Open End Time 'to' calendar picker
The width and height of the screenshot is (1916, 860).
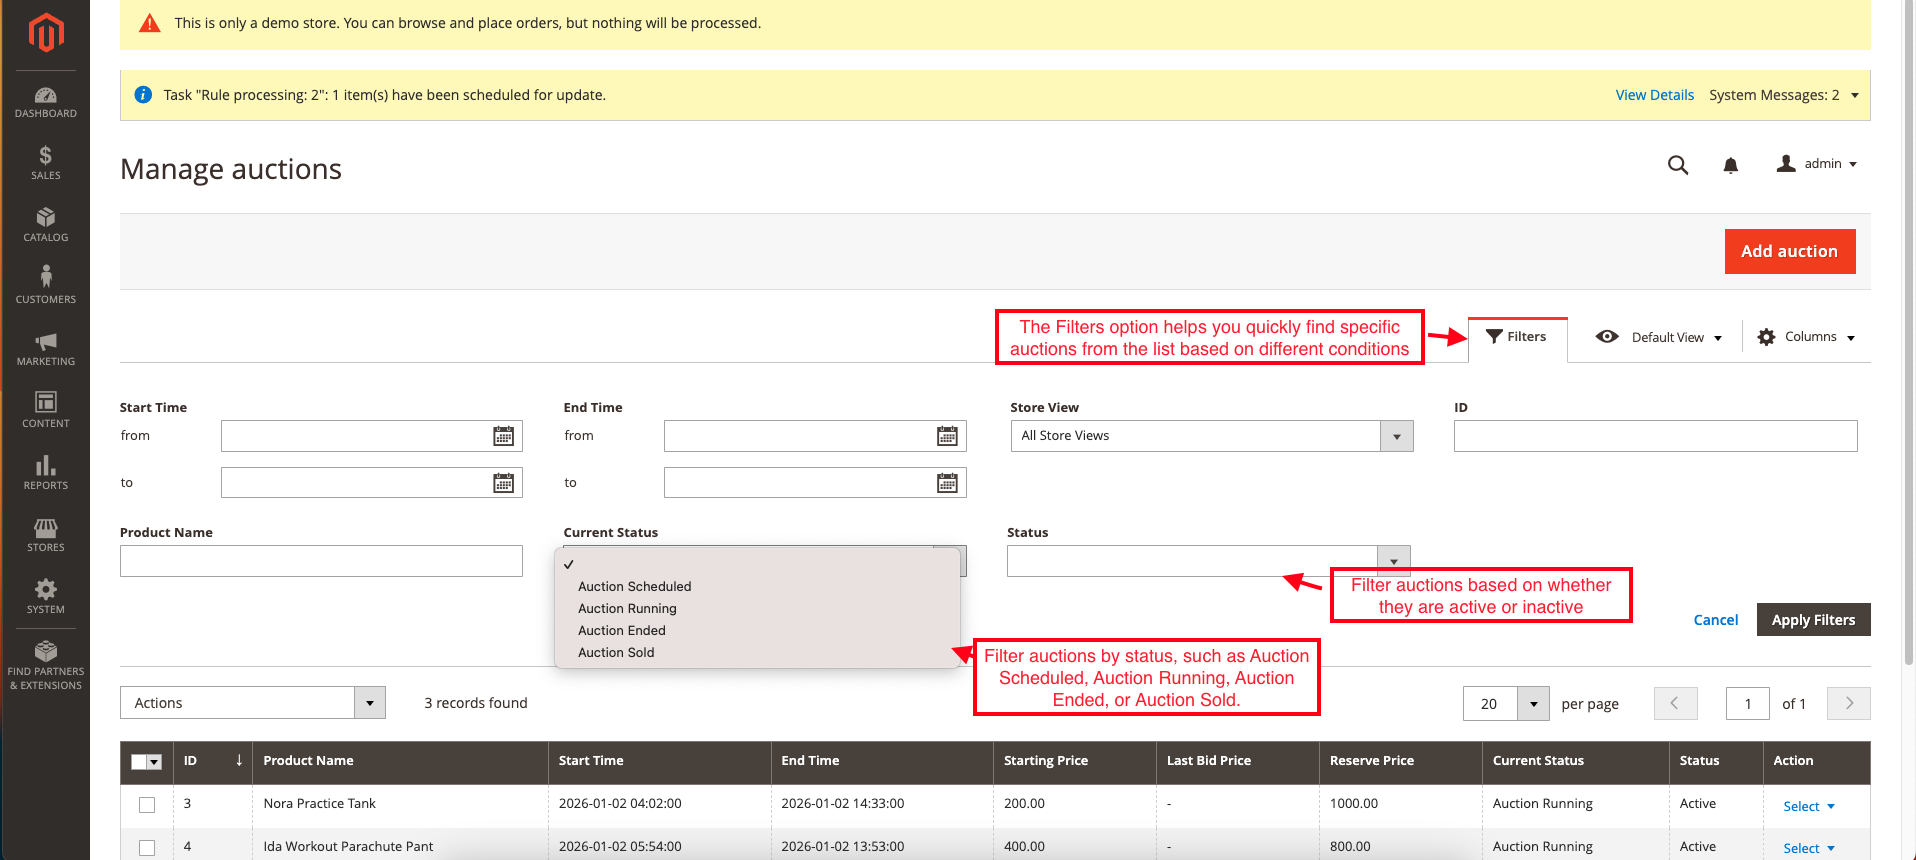coord(946,483)
